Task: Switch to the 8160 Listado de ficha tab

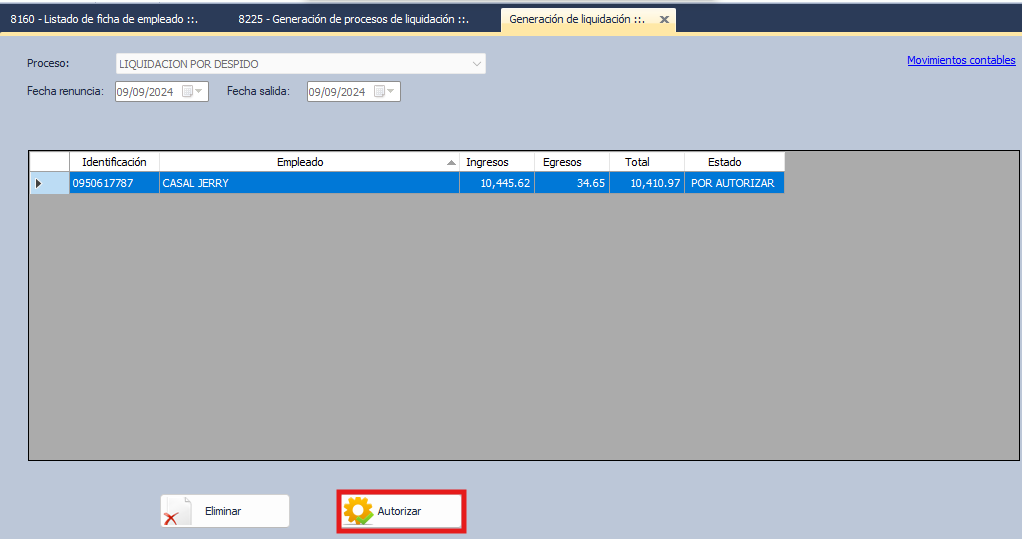Action: point(111,19)
